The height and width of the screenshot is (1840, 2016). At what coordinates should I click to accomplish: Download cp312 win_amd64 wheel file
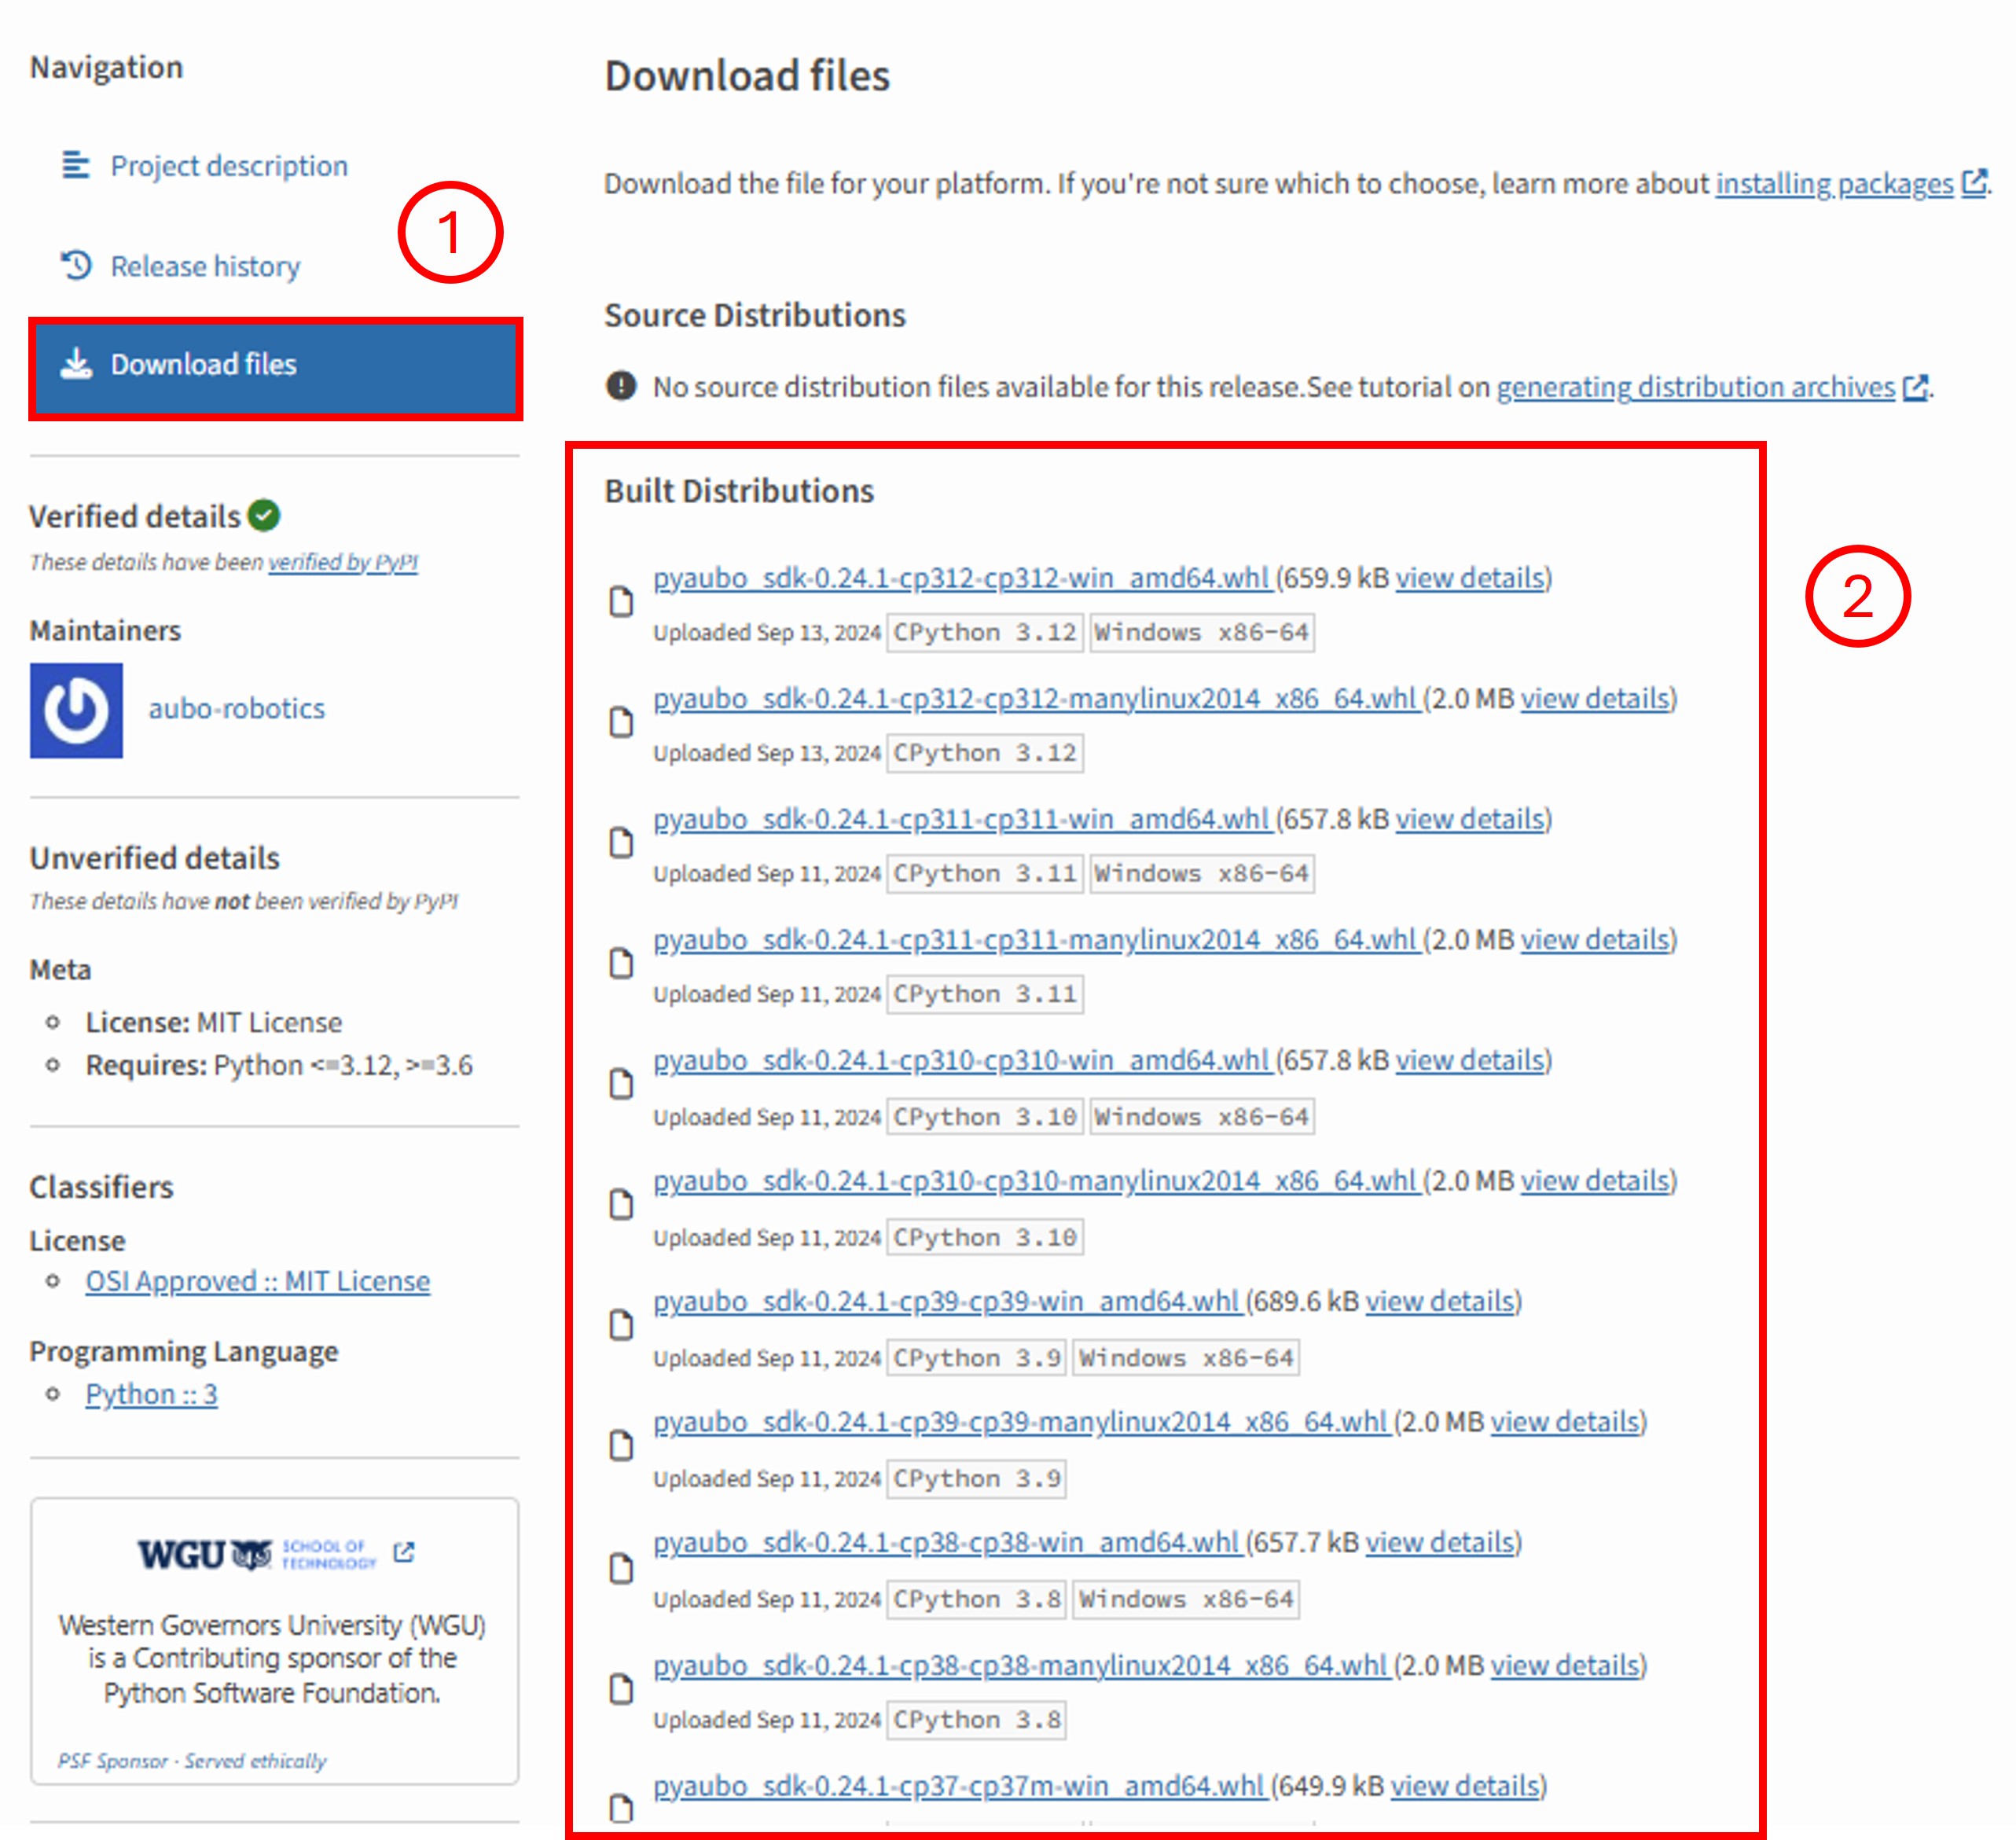(x=962, y=578)
